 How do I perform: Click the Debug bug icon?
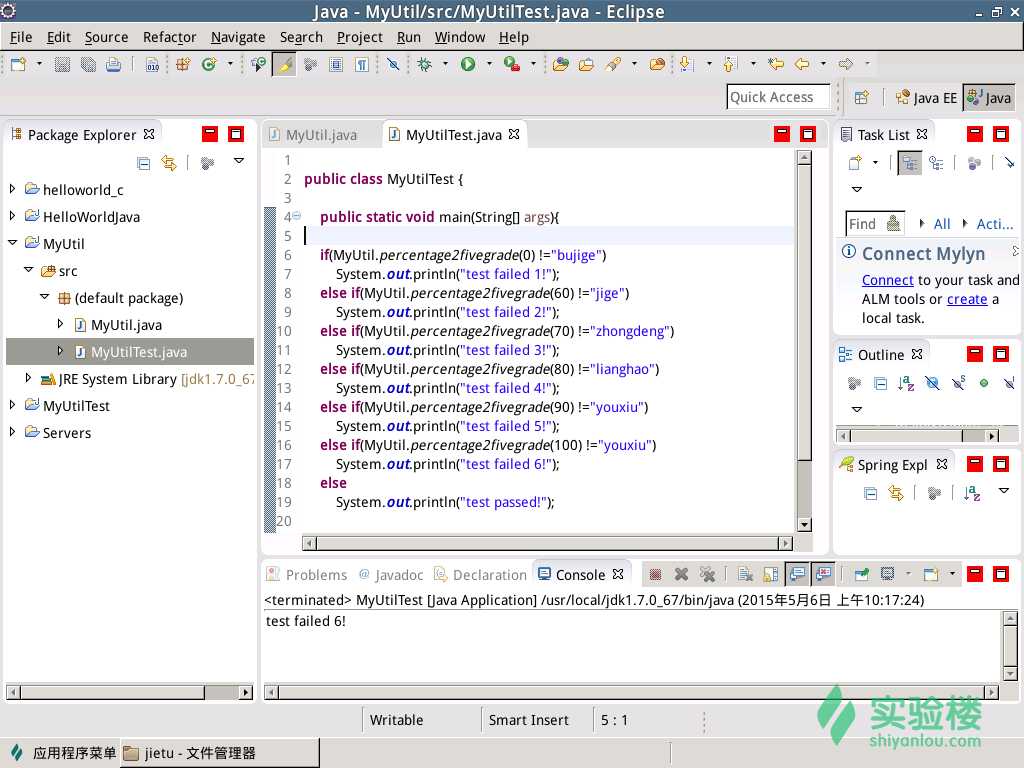[425, 64]
